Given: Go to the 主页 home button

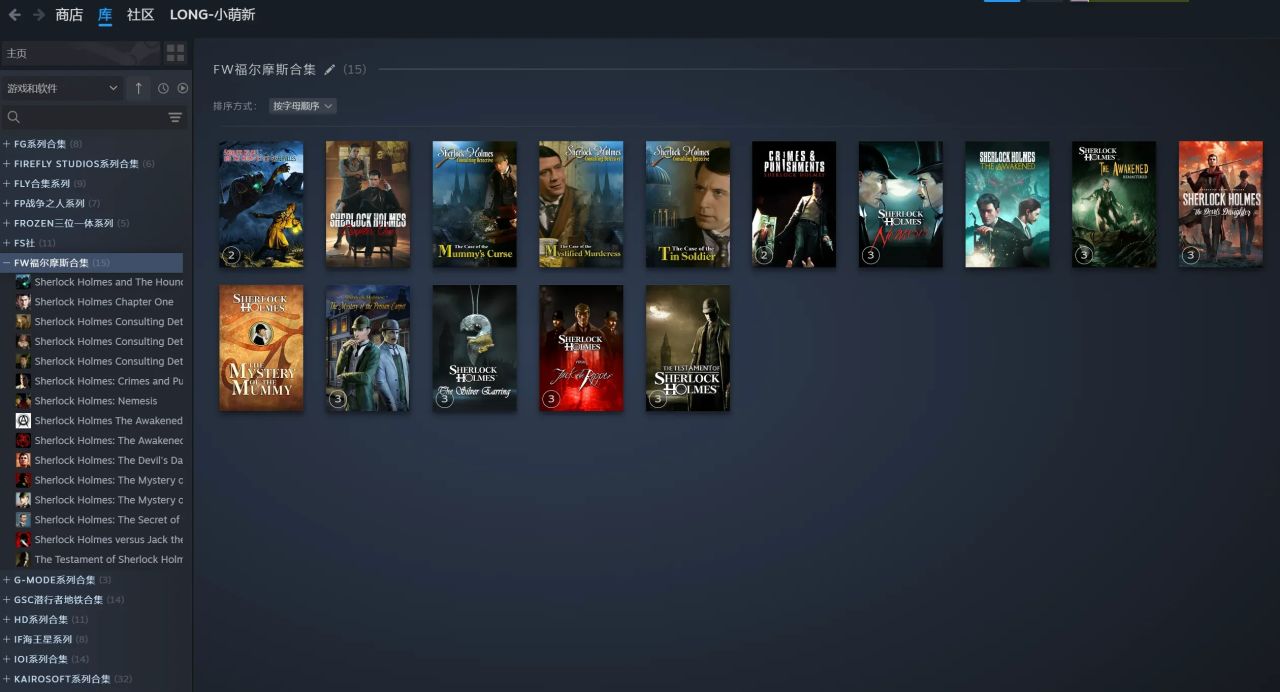Looking at the screenshot, I should point(80,53).
